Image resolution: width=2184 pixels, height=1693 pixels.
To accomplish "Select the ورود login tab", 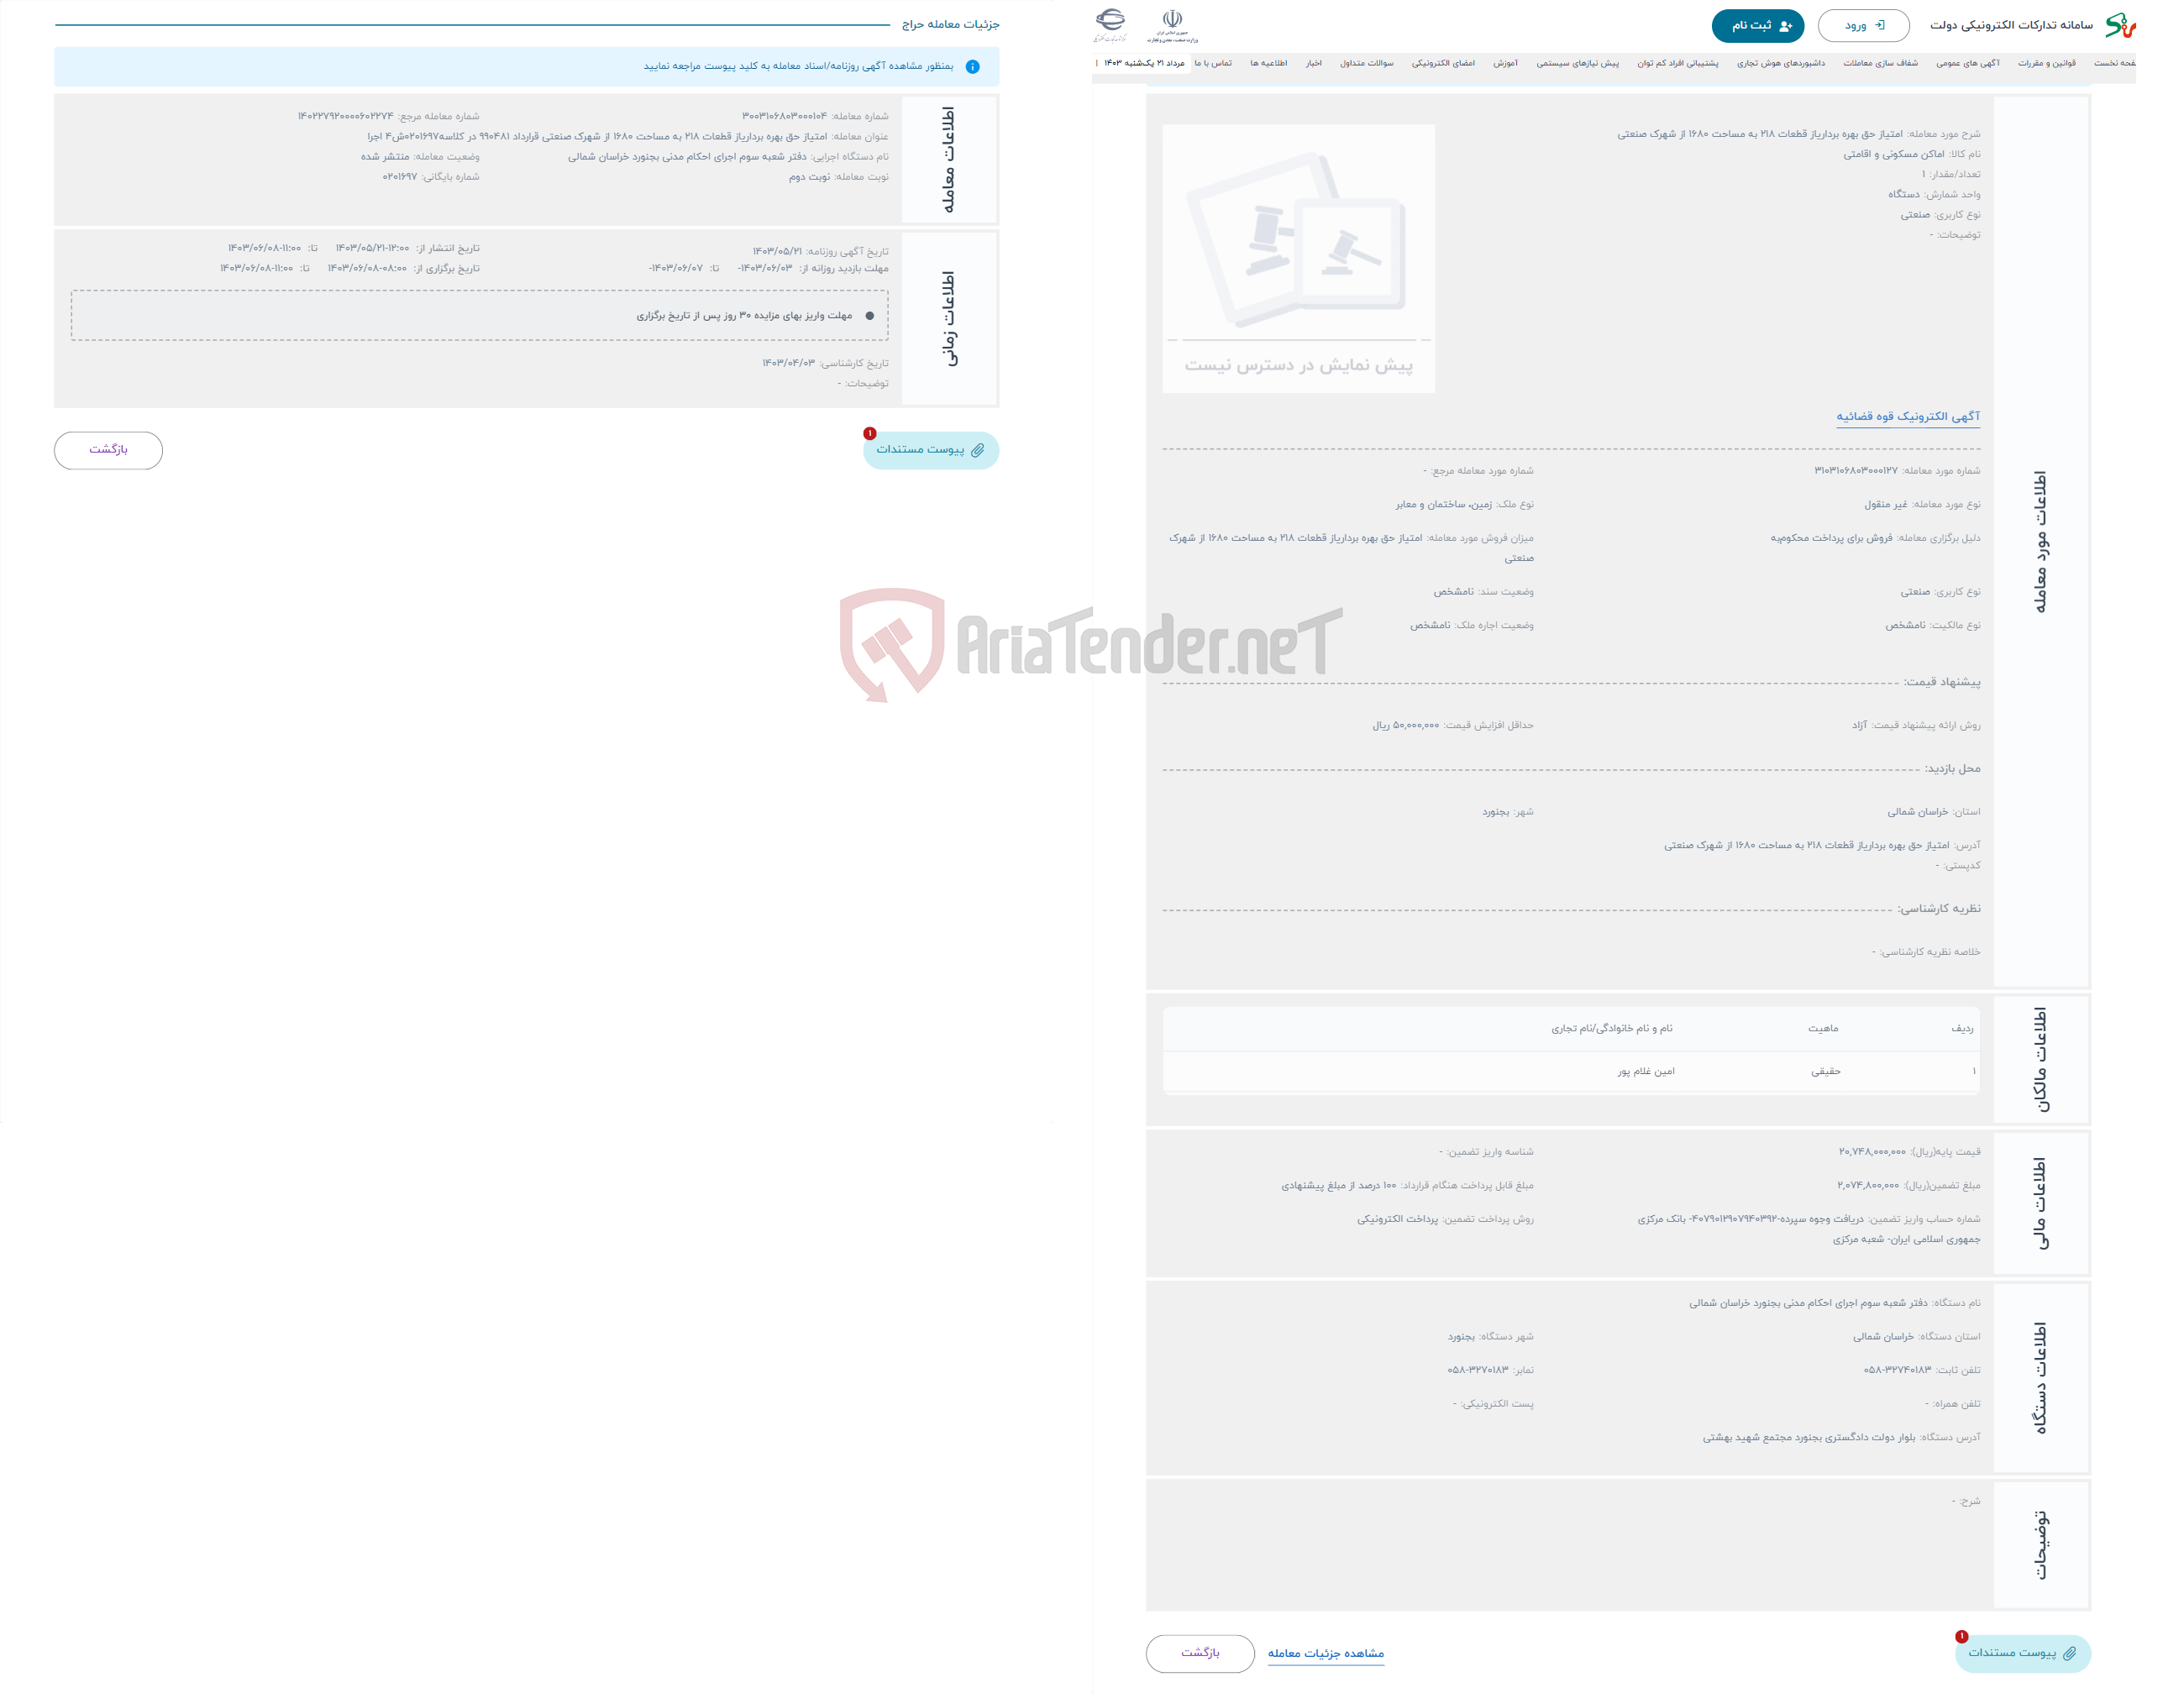I will [1861, 25].
